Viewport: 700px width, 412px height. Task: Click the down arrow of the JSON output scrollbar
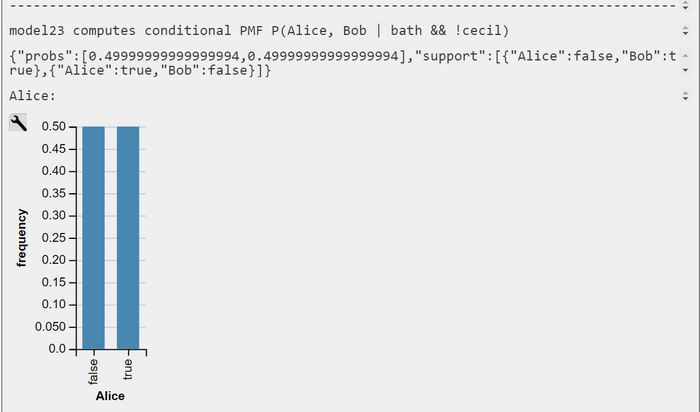(685, 71)
